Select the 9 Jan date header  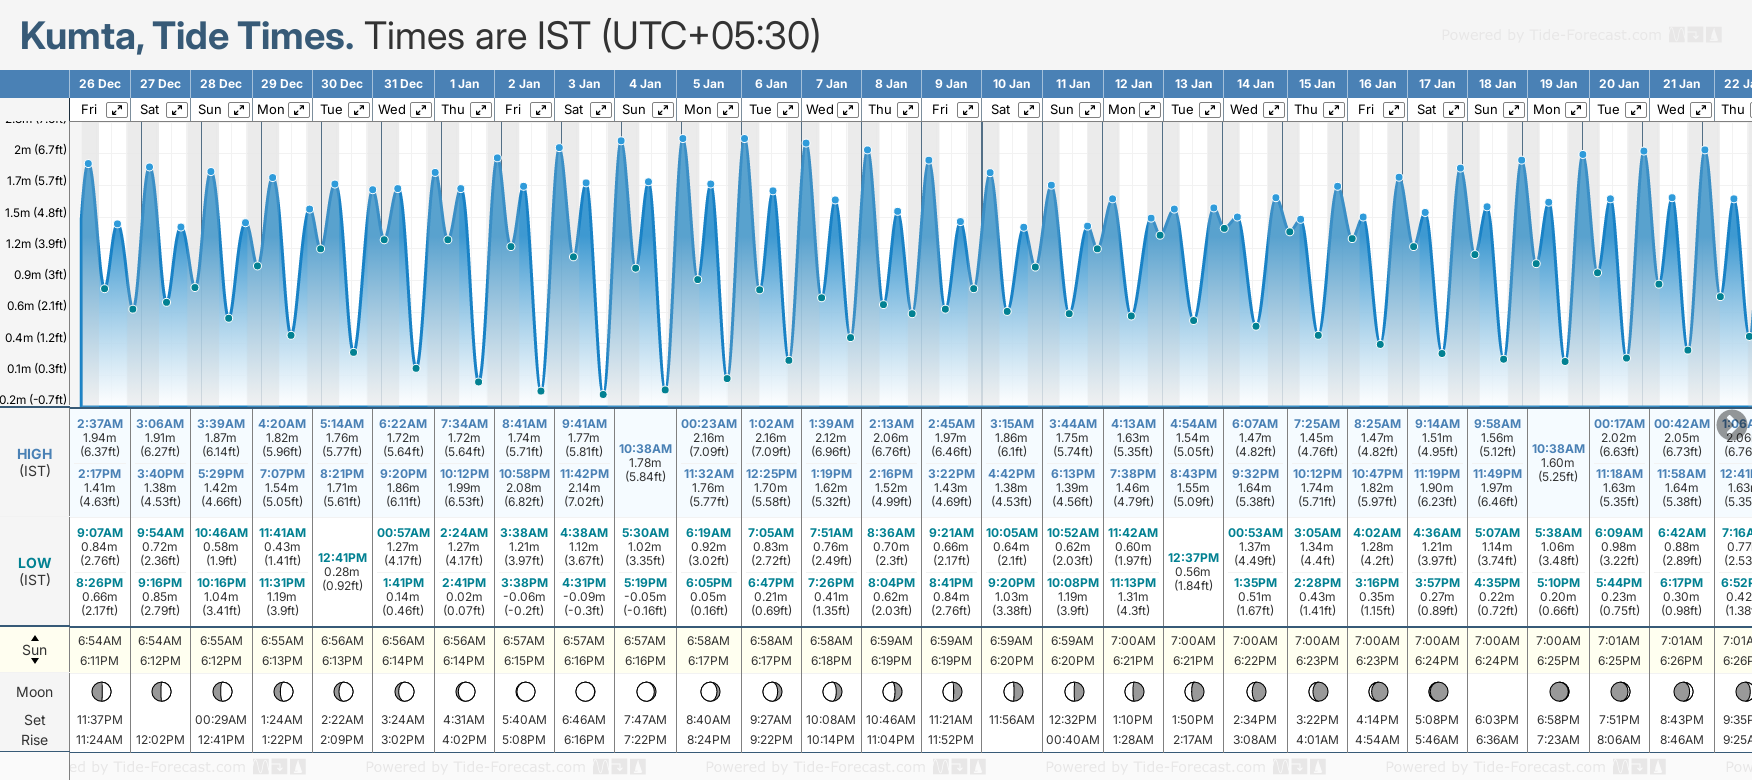(x=951, y=84)
